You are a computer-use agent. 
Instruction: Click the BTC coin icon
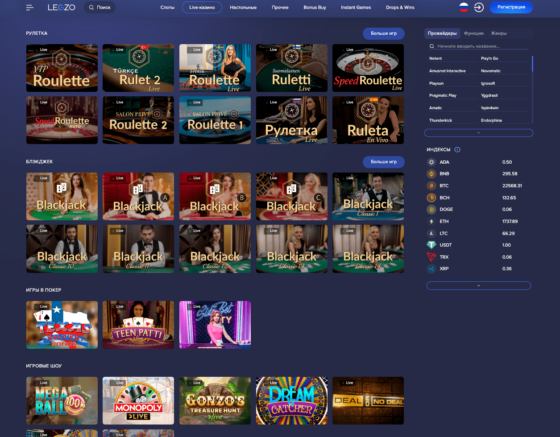431,186
